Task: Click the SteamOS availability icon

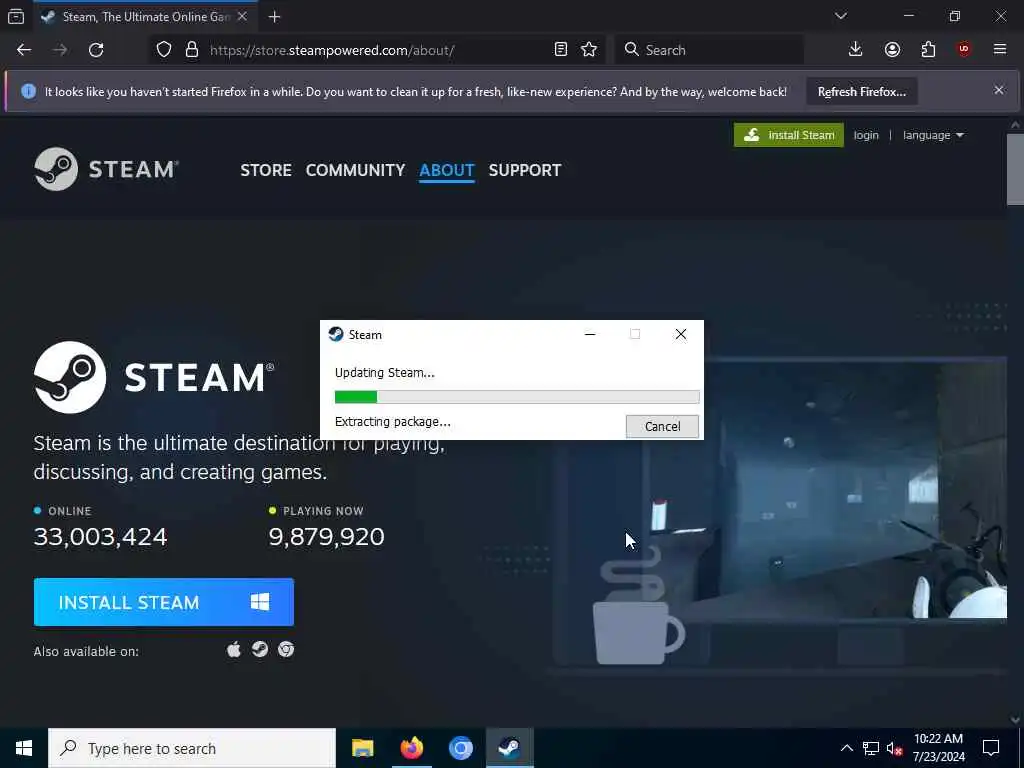Action: pyautogui.click(x=260, y=649)
